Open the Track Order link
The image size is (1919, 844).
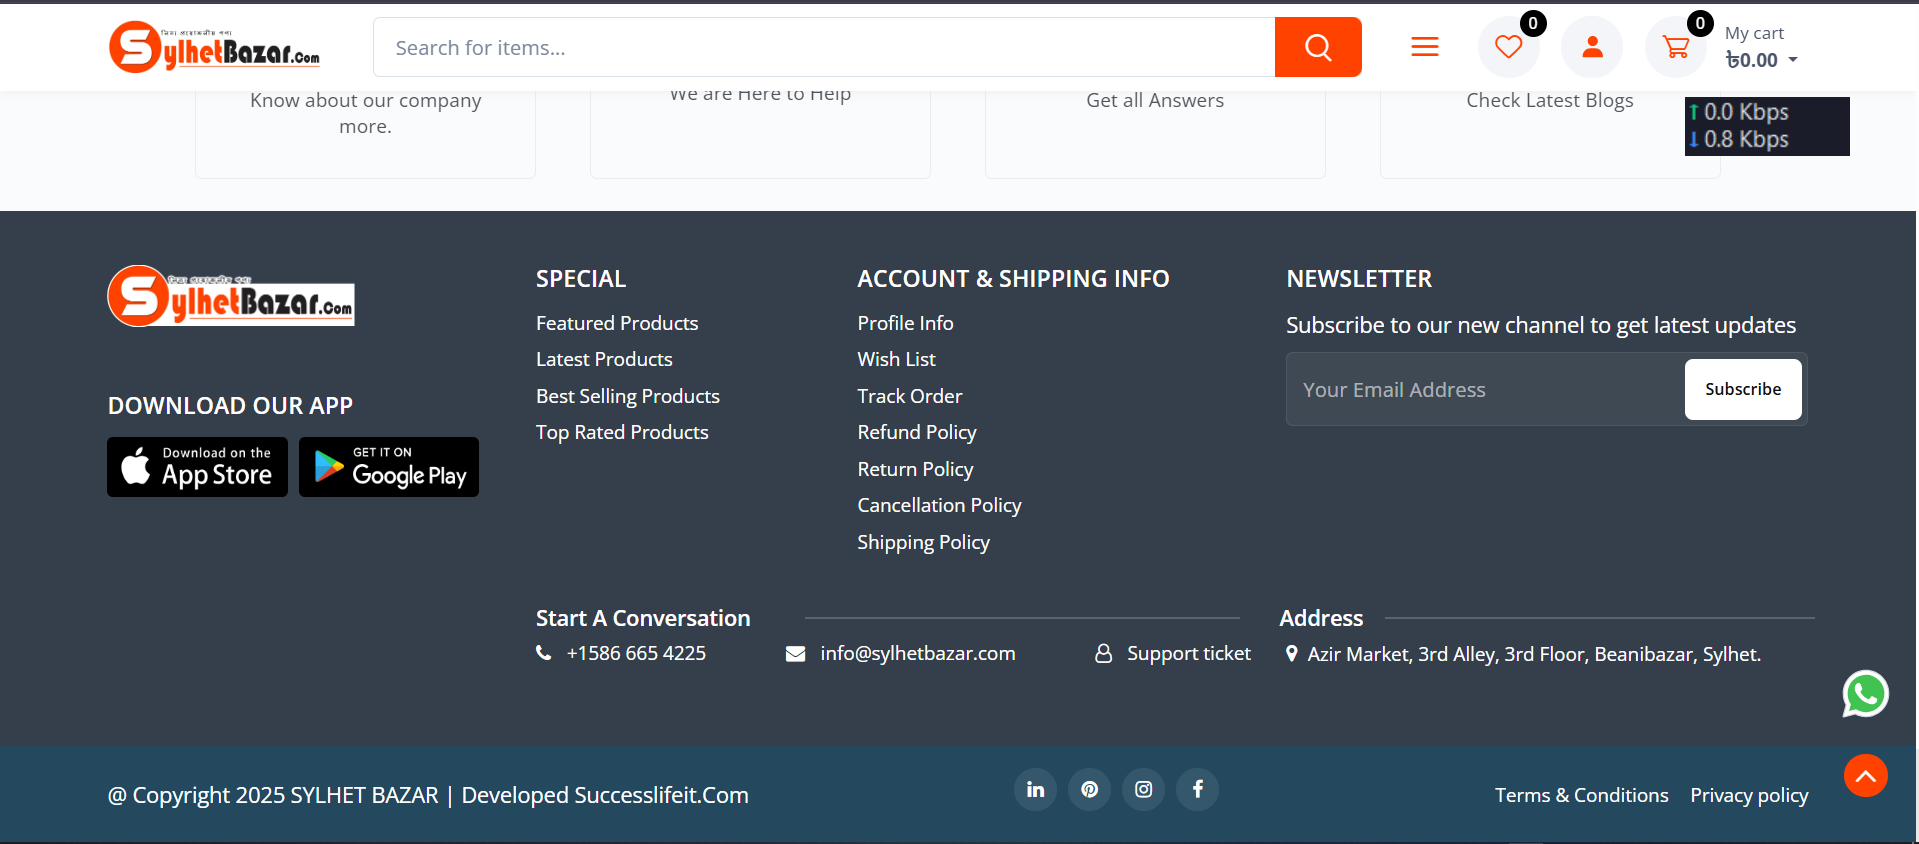coord(909,396)
